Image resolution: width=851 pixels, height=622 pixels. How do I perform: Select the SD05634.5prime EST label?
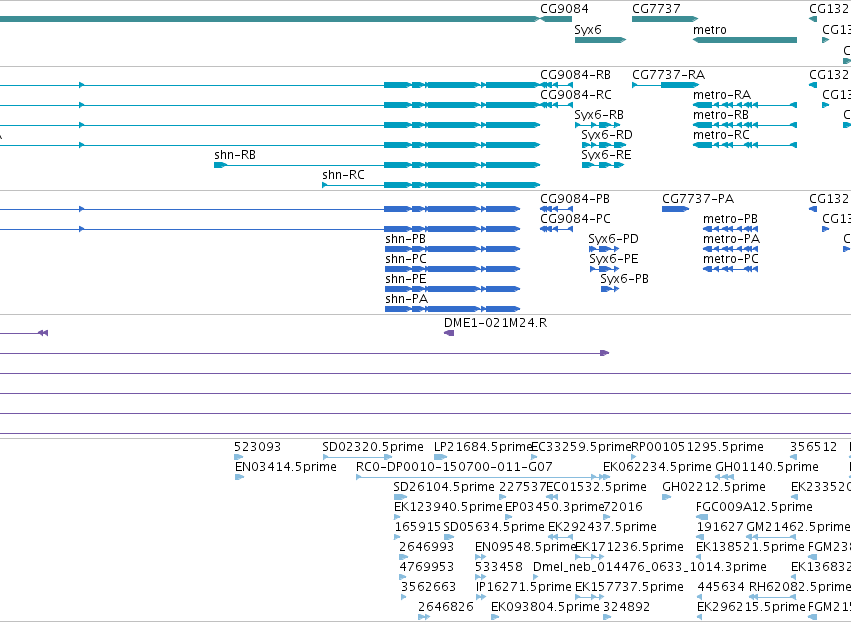click(x=494, y=528)
